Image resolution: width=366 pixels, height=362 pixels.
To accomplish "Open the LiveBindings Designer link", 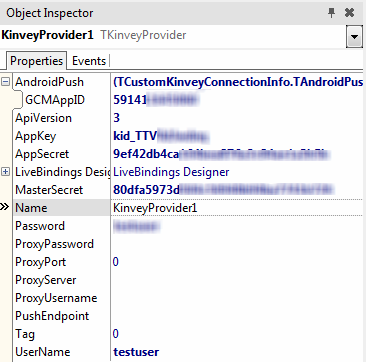I will click(x=171, y=172).
